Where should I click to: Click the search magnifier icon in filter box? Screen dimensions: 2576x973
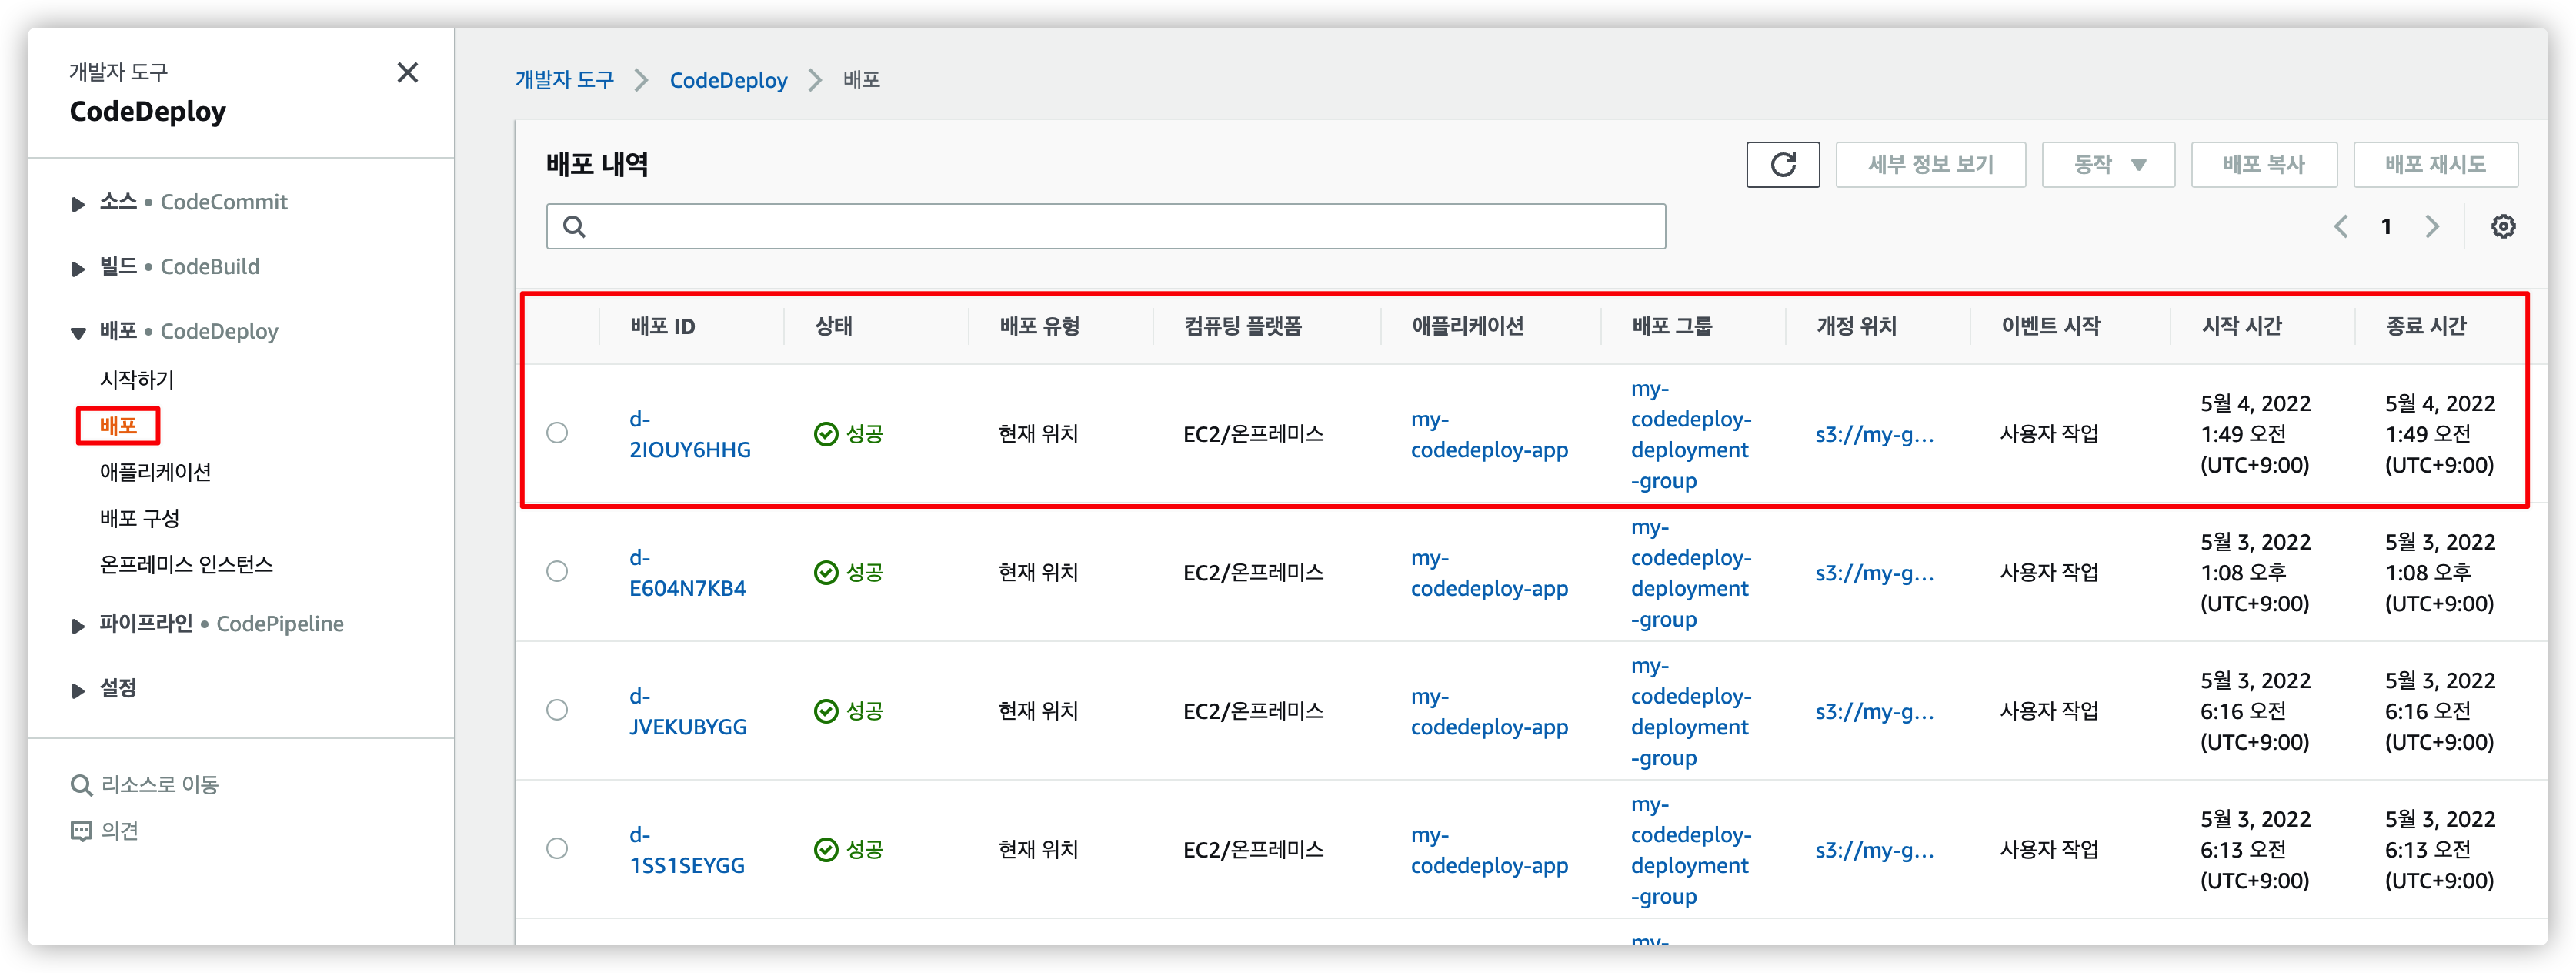(574, 227)
